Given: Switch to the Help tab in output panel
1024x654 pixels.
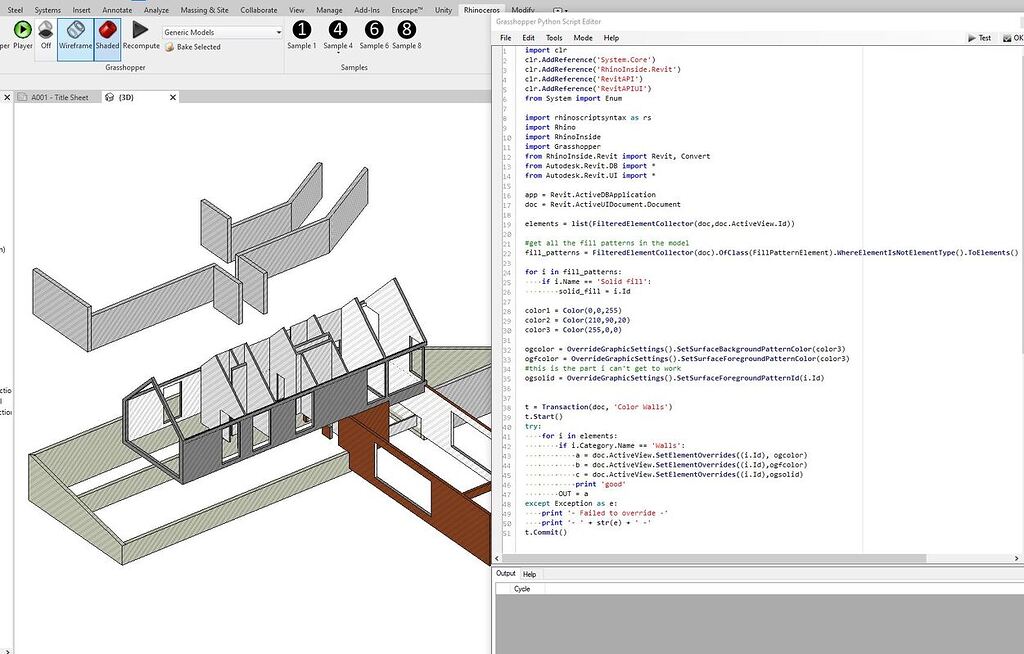Looking at the screenshot, I should 530,574.
